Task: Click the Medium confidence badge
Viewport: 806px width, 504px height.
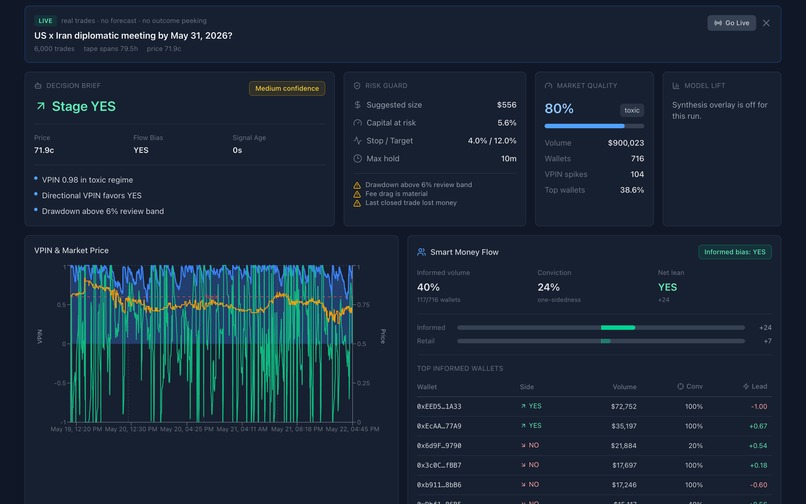Action: point(287,88)
